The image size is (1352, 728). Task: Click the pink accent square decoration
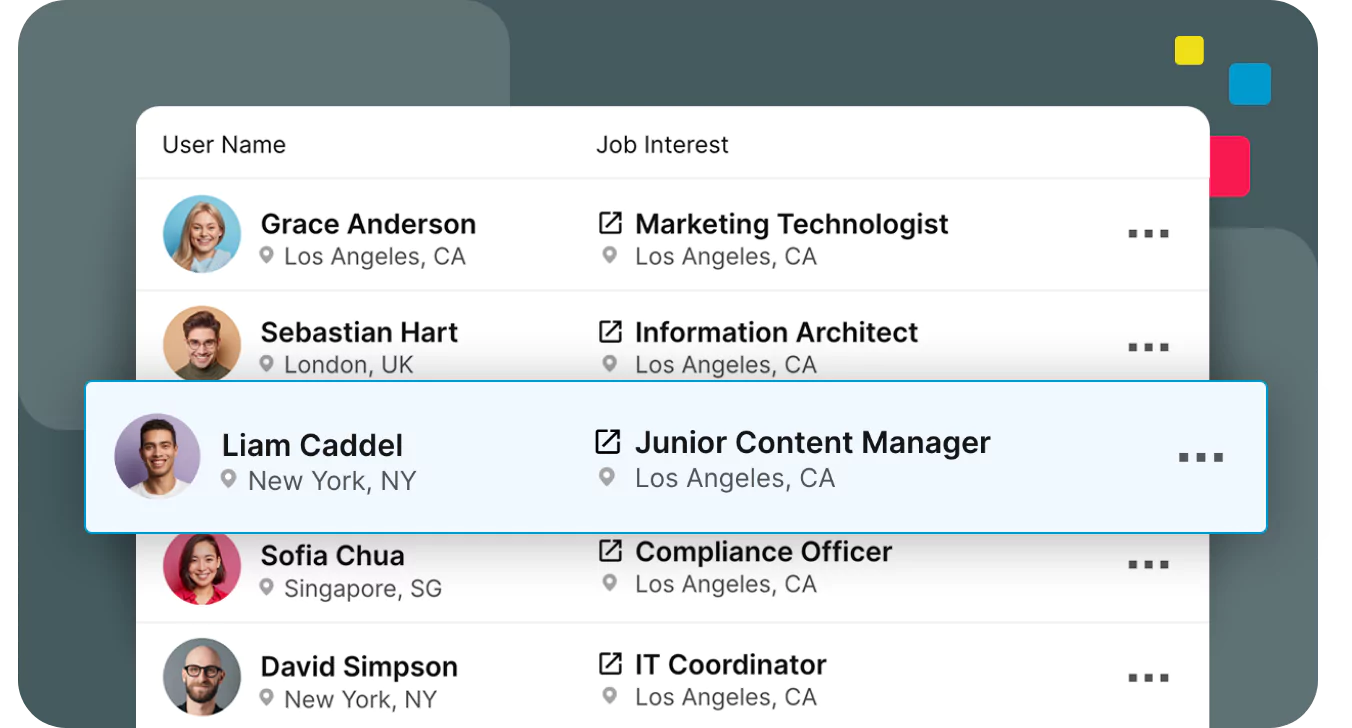pos(1230,165)
